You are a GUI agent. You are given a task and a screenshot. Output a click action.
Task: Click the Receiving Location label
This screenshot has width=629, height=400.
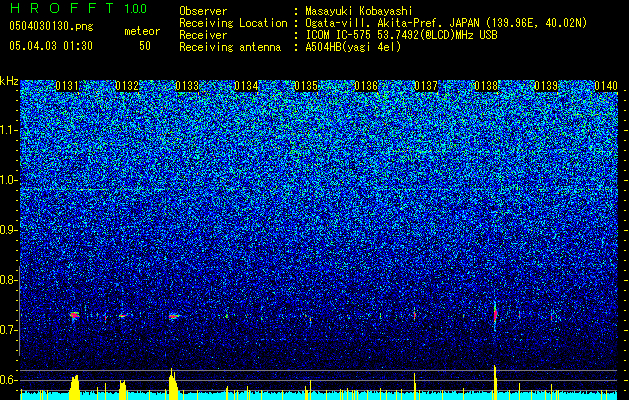pos(233,23)
